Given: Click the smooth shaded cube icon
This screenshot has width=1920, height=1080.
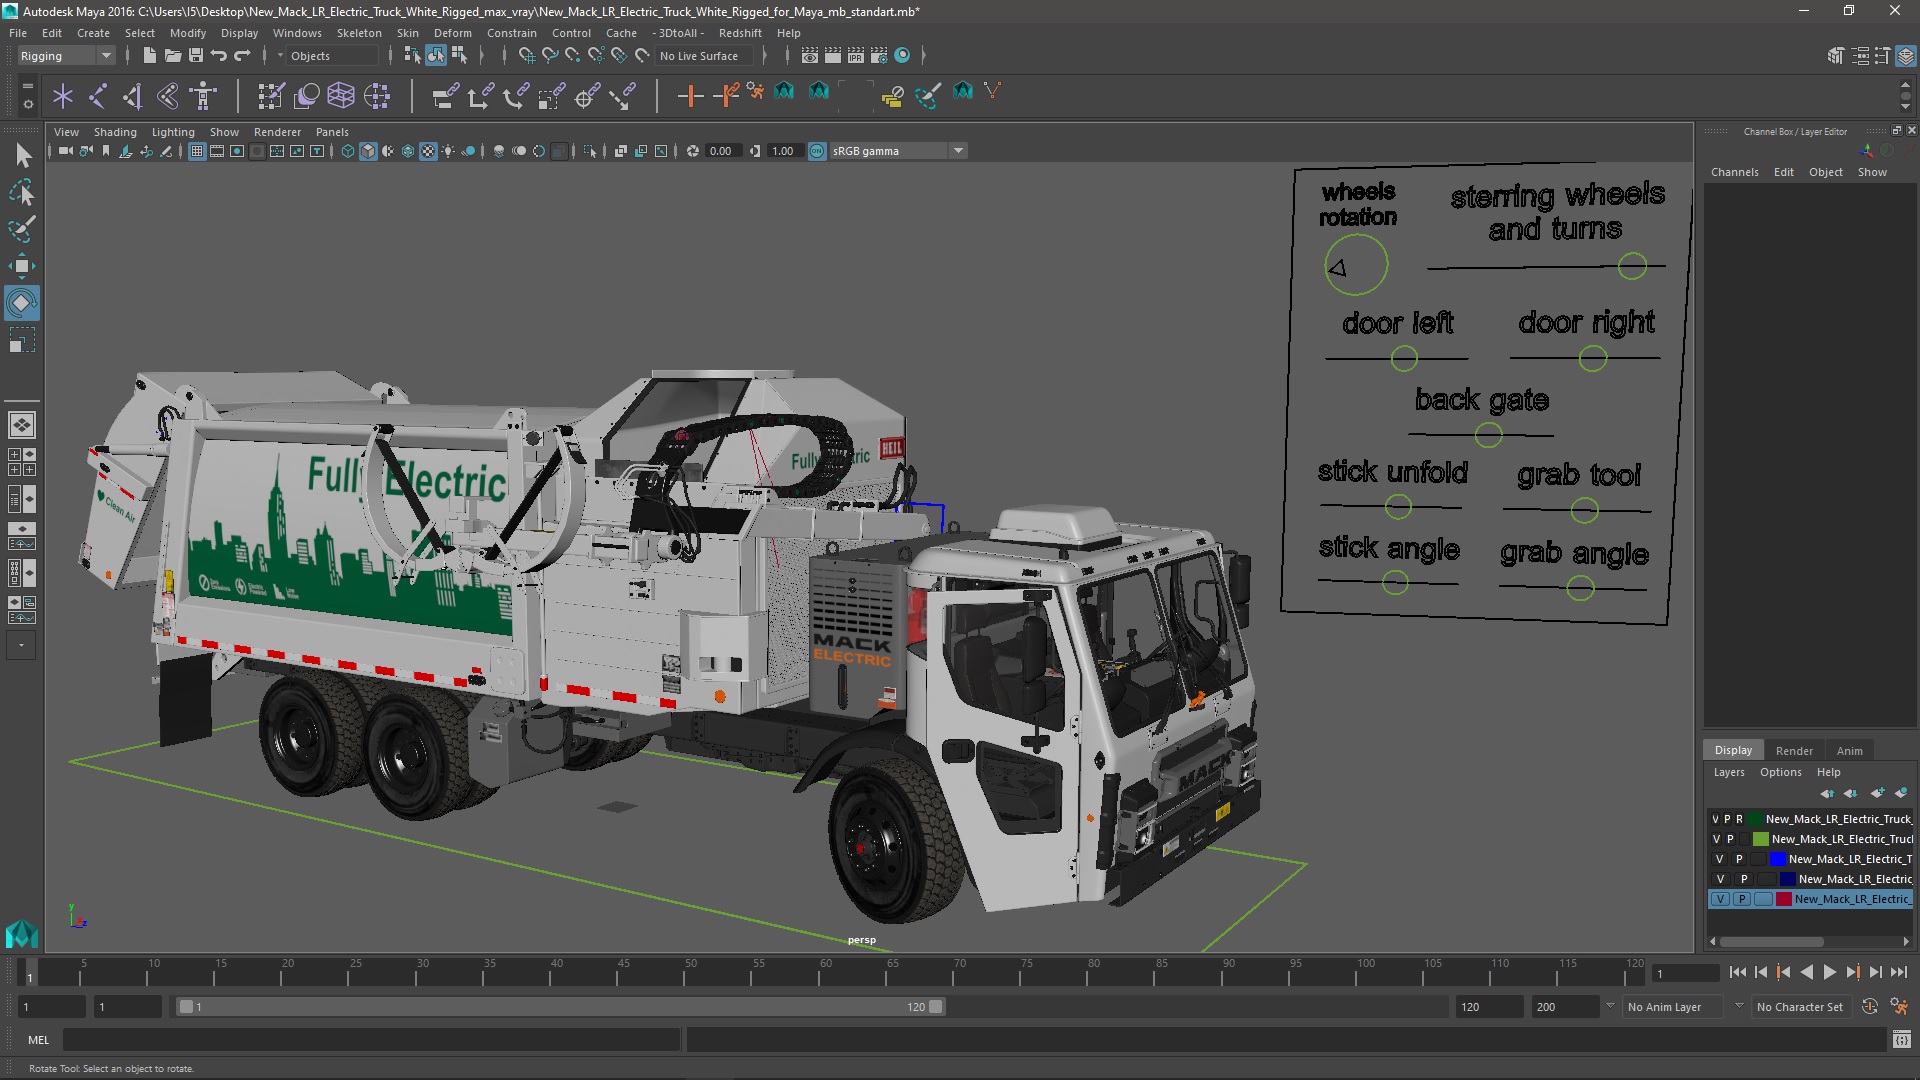Looking at the screenshot, I should click(368, 151).
